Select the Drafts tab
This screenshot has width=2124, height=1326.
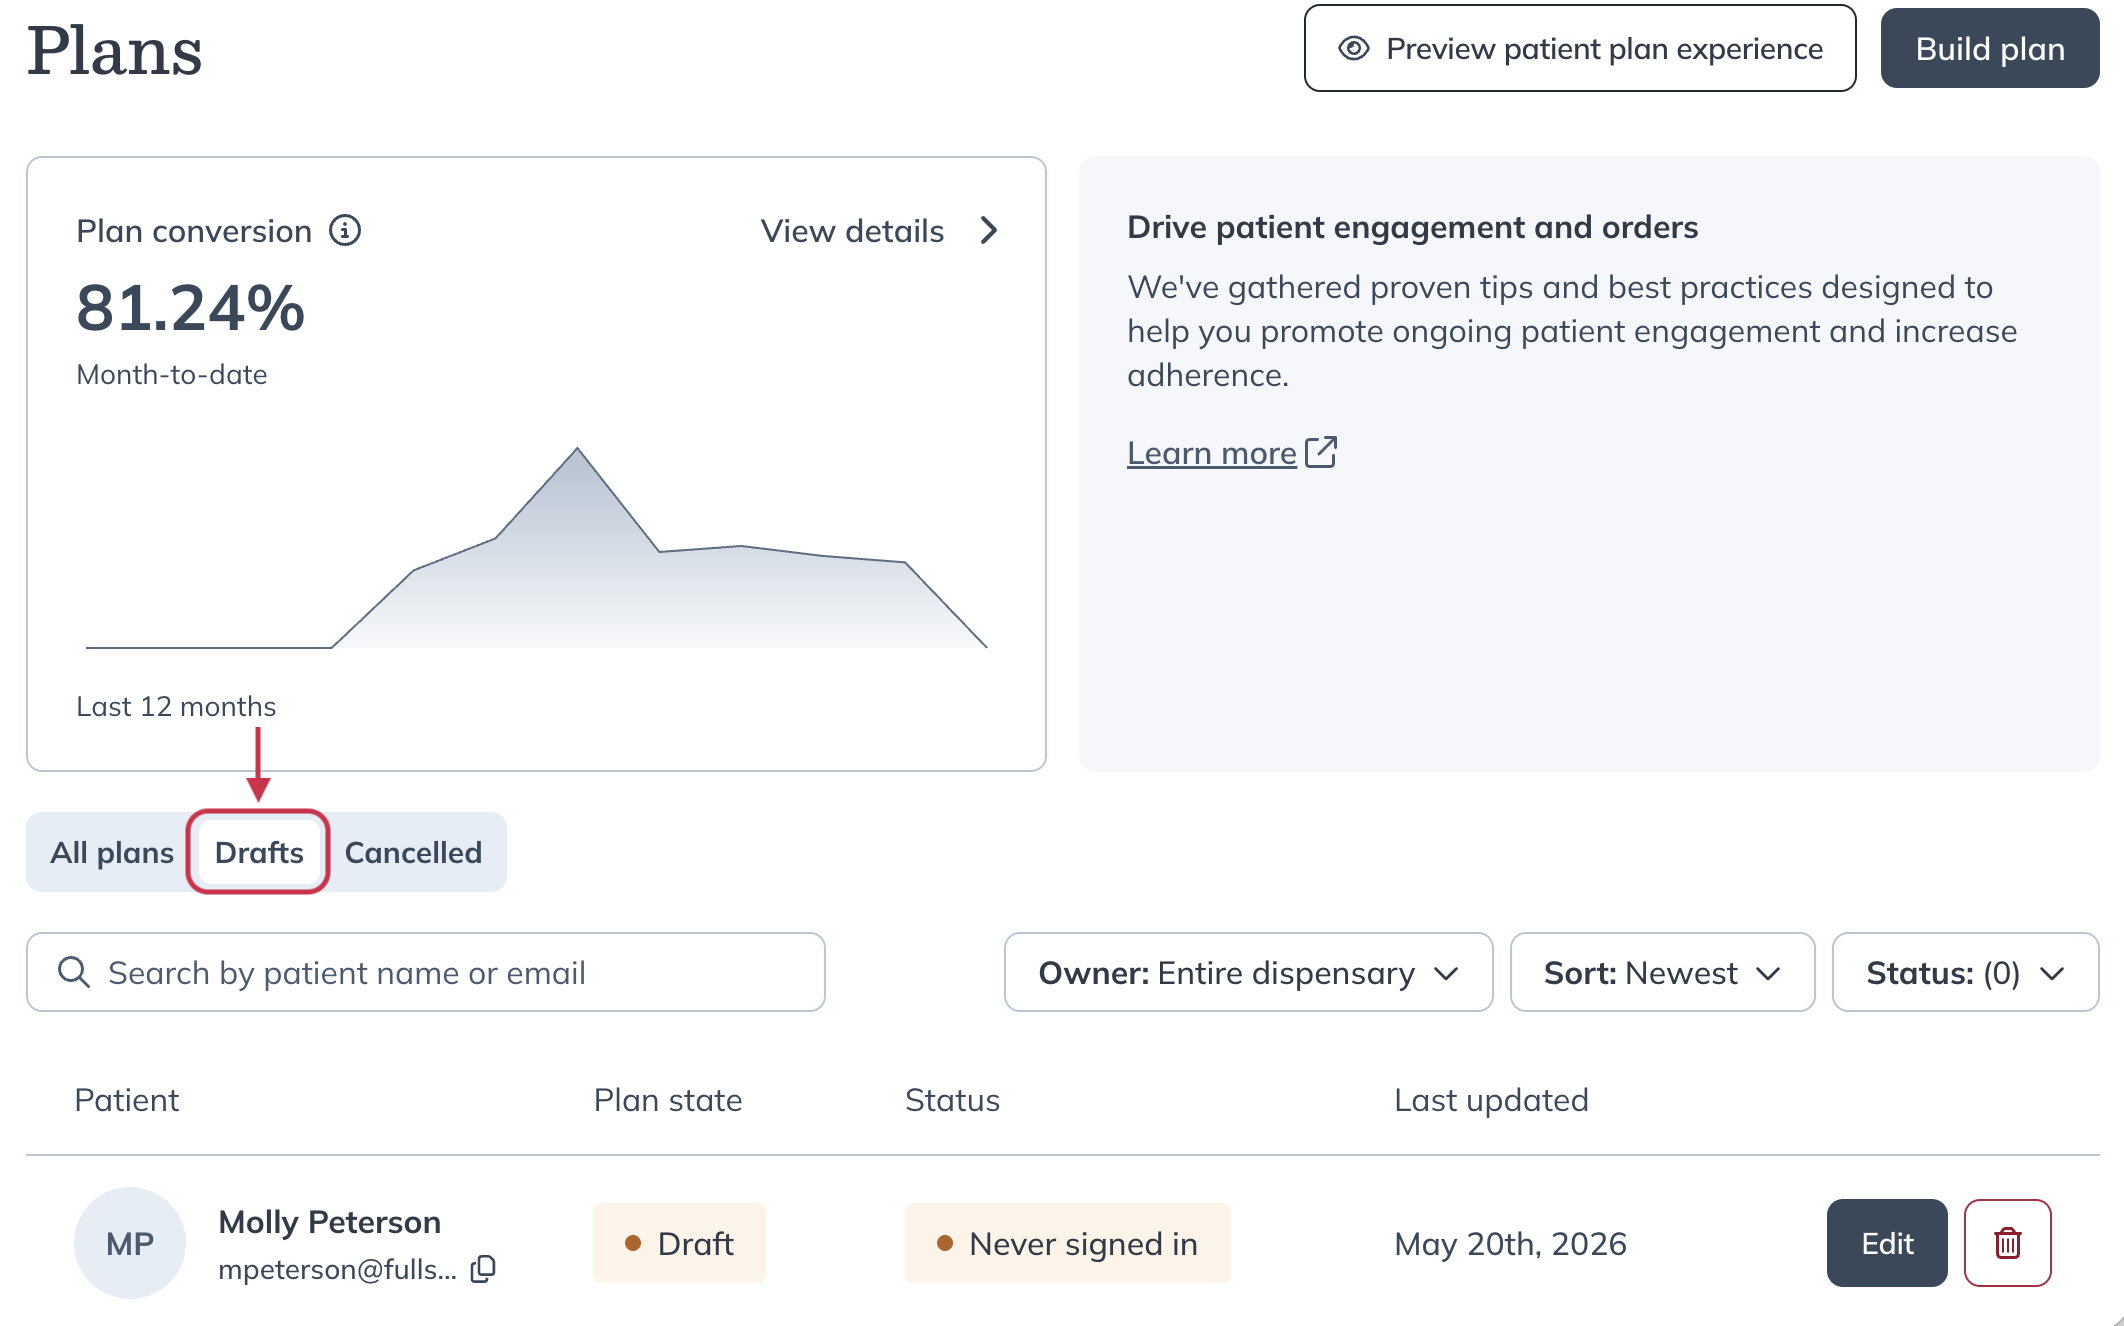259,852
